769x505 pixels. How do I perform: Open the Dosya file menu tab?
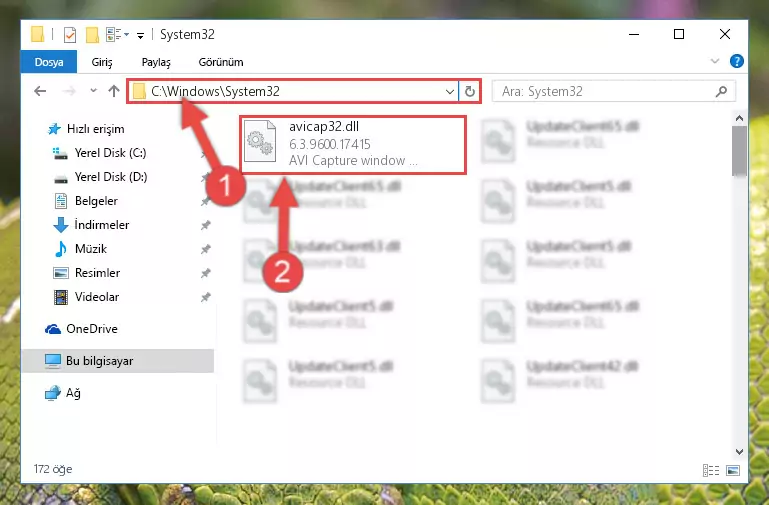(x=49, y=62)
